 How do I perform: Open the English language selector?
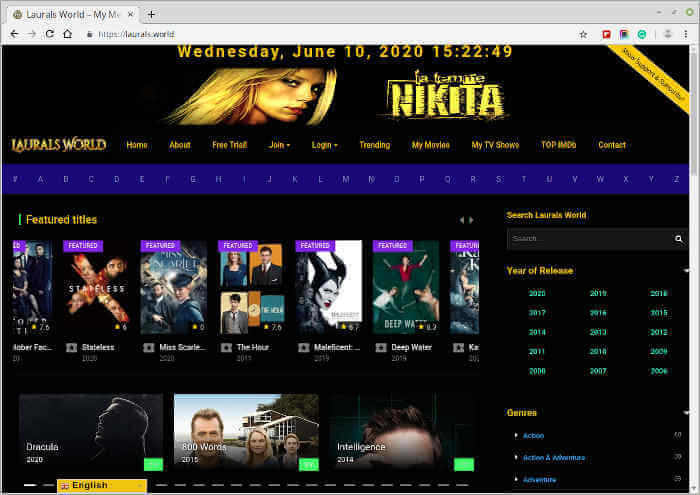pyautogui.click(x=102, y=486)
